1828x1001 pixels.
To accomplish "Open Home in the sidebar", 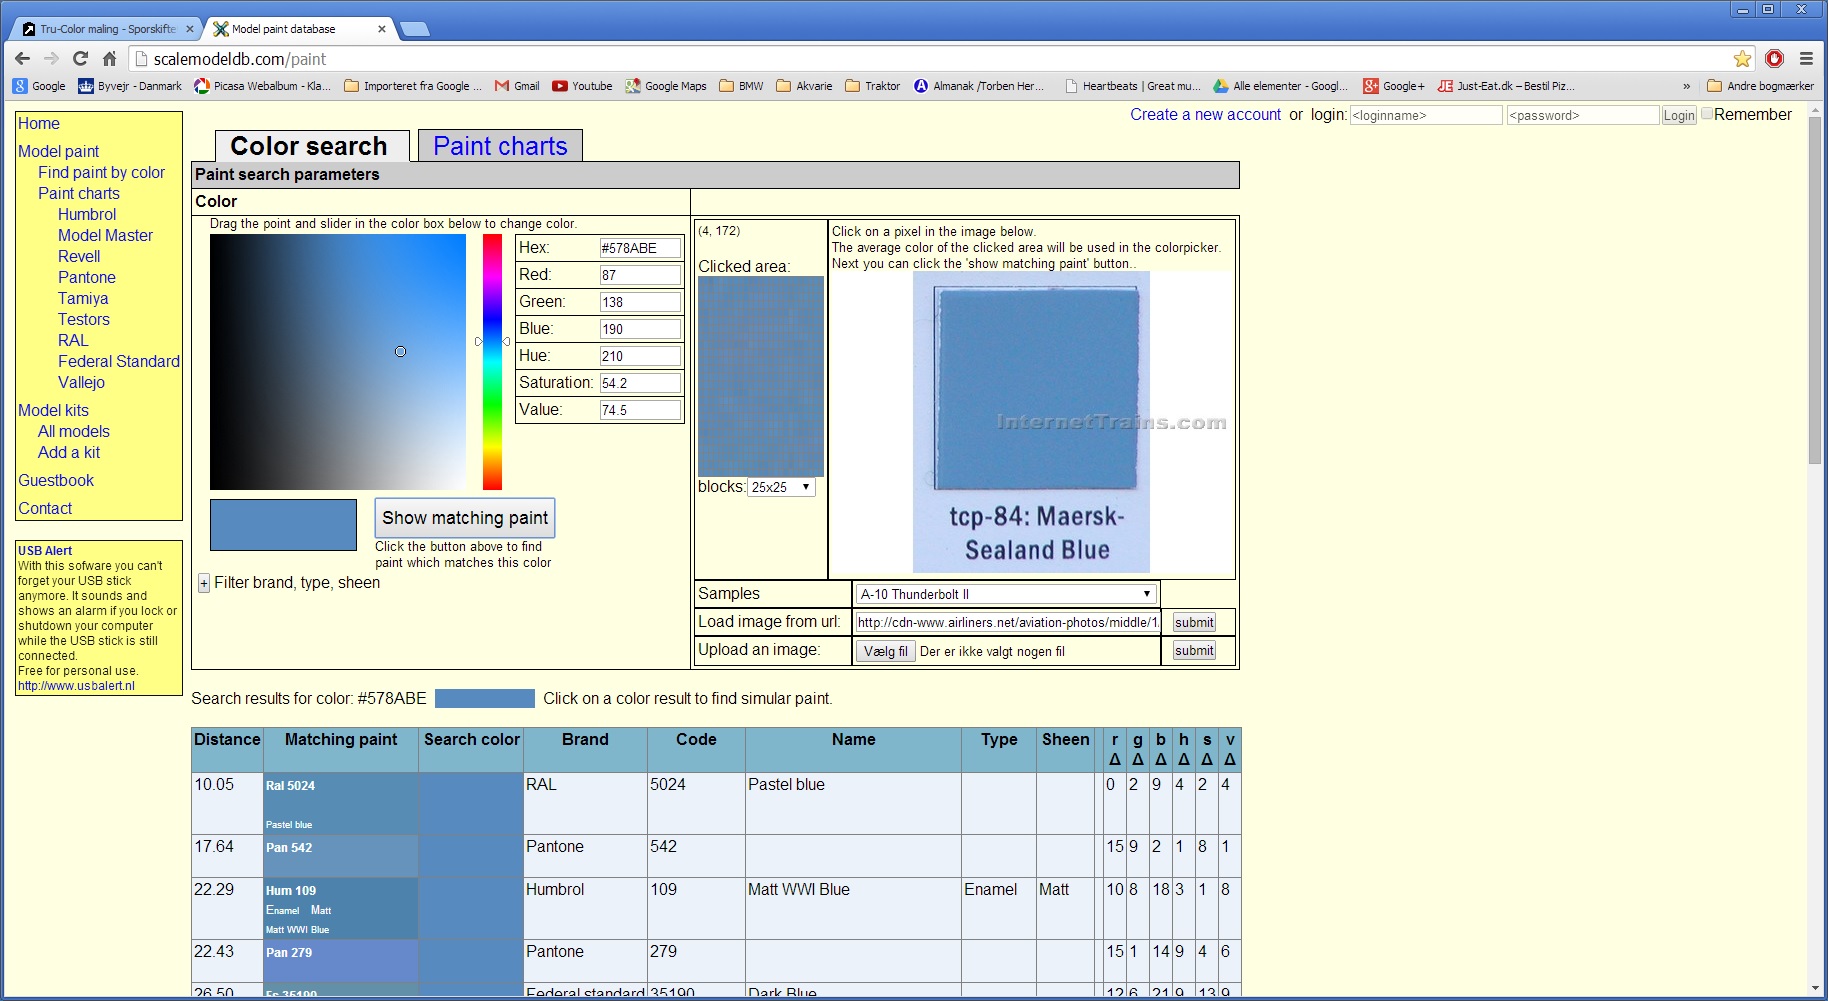I will (x=39, y=123).
